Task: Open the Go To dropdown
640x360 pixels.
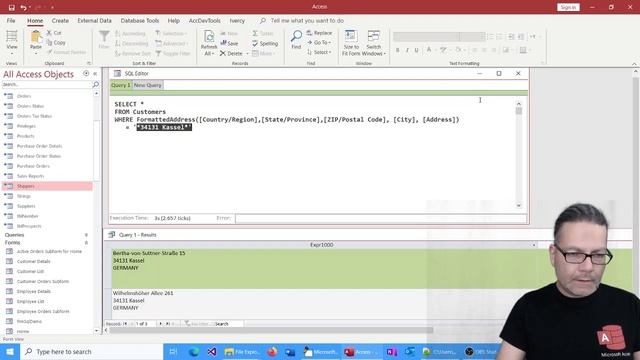Action: (x=319, y=42)
